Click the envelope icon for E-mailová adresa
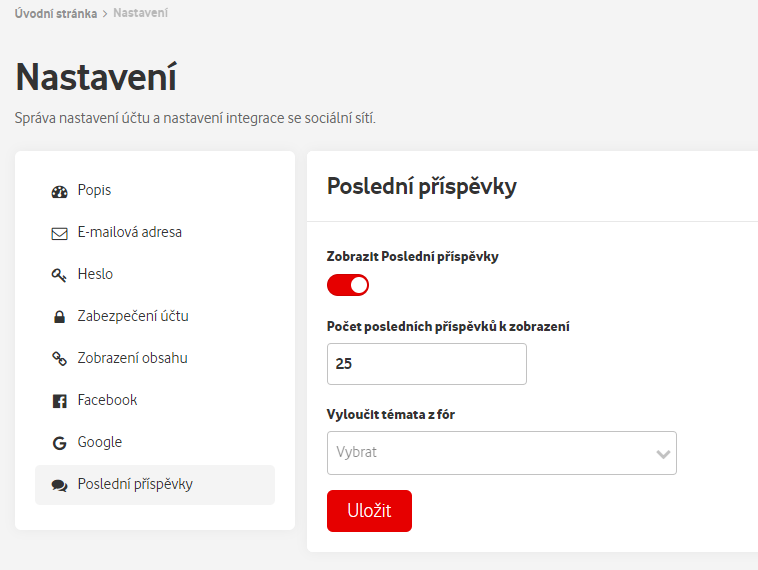The height and width of the screenshot is (570, 758). tap(59, 234)
